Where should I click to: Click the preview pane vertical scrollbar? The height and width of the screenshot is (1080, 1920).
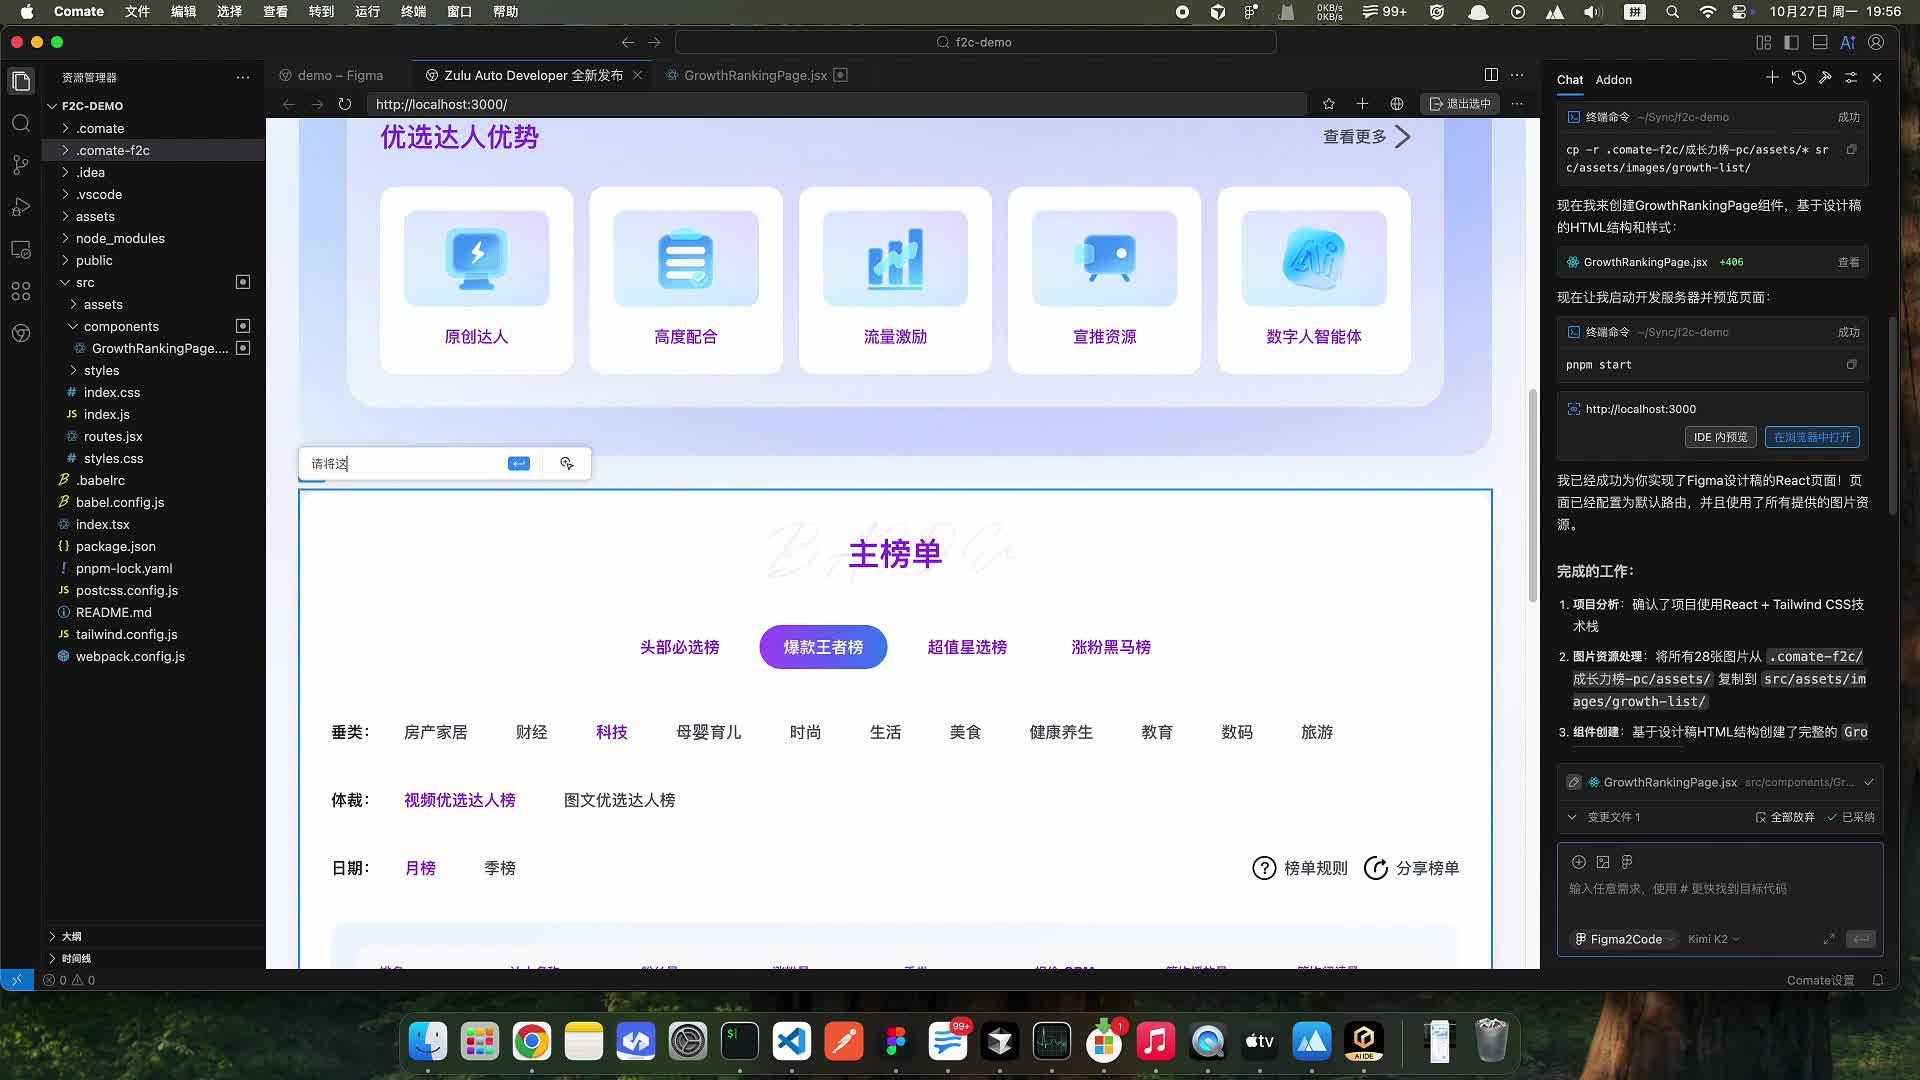pos(1533,495)
